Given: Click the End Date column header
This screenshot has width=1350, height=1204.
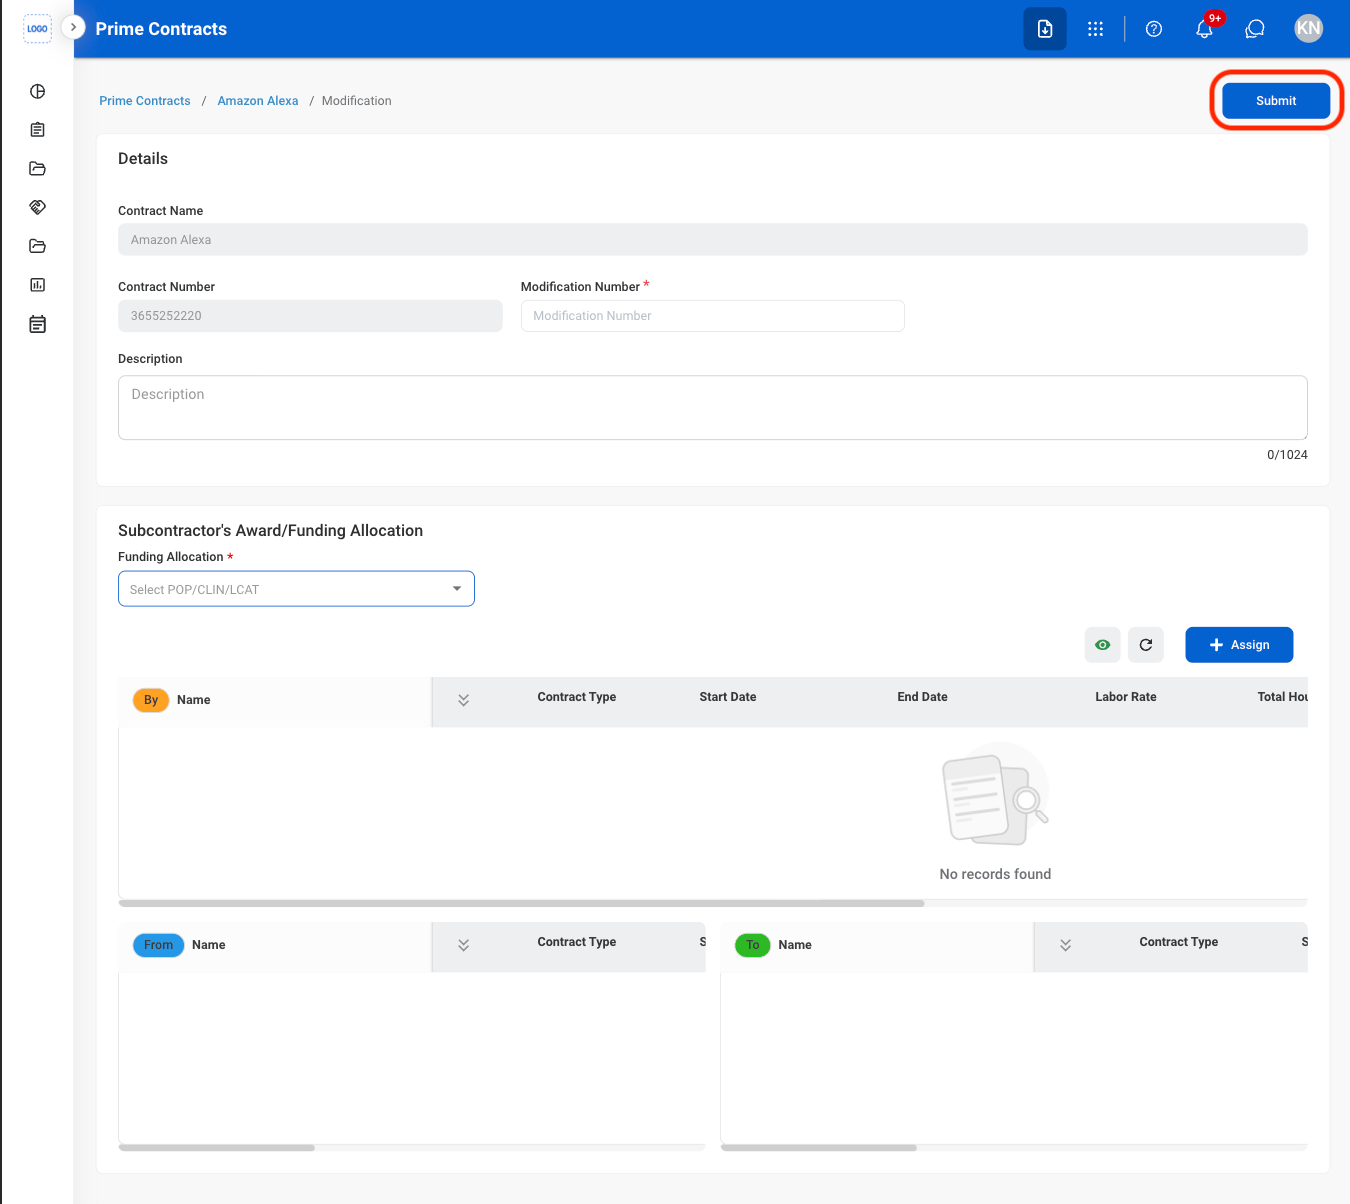Looking at the screenshot, I should pyautogui.click(x=922, y=697).
